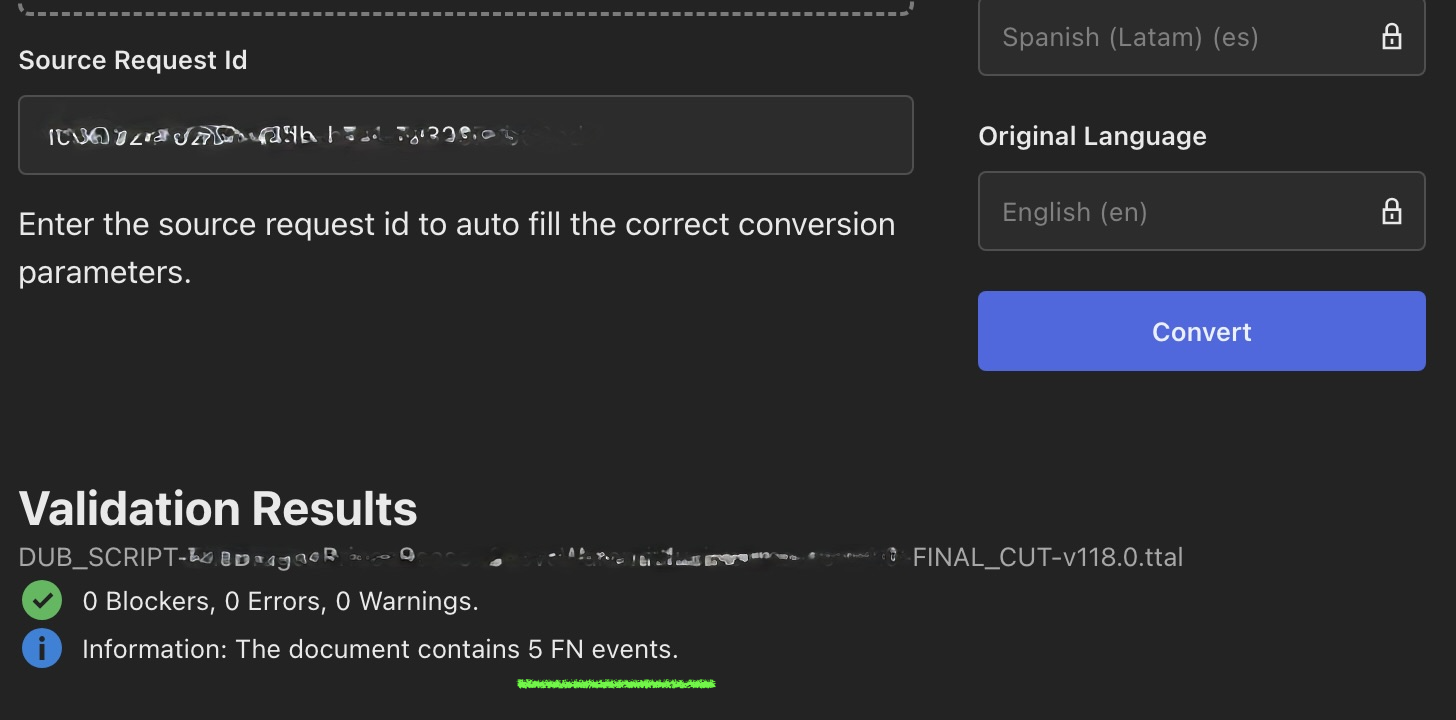Click the Original Language label
Viewport: 1456px width, 720px height.
[x=1092, y=136]
